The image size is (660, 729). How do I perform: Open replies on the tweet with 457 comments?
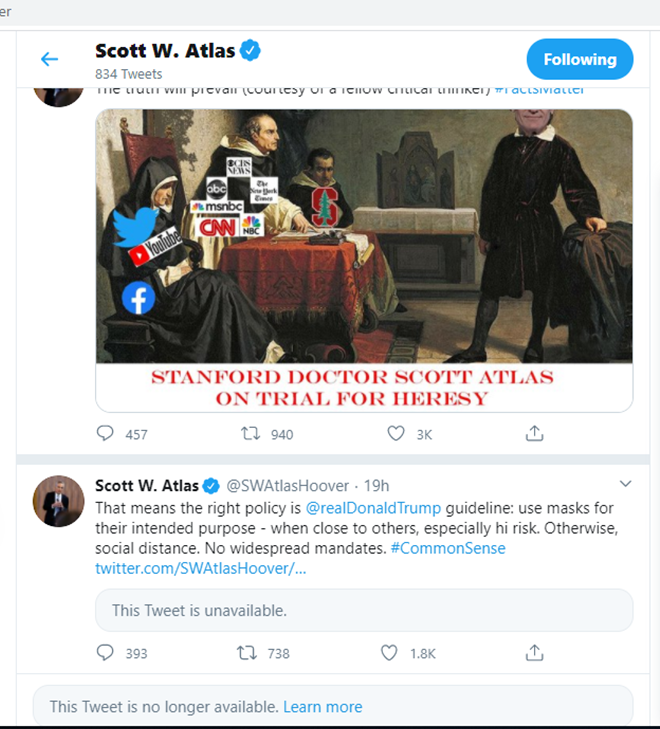coord(105,433)
